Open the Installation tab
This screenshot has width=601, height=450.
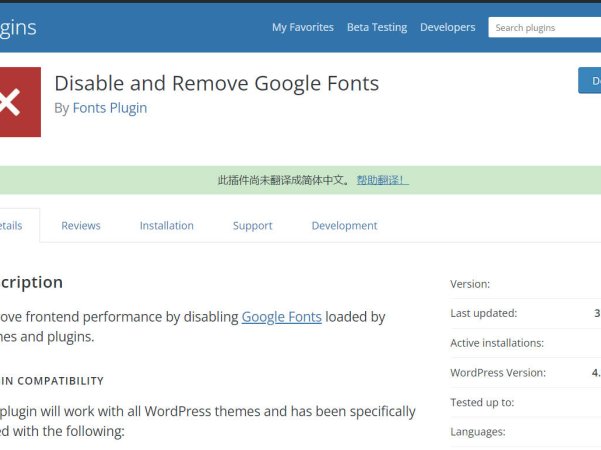167,226
